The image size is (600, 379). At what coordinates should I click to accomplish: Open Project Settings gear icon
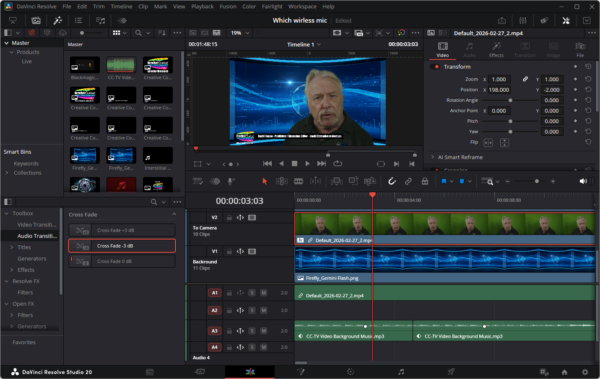pyautogui.click(x=585, y=372)
